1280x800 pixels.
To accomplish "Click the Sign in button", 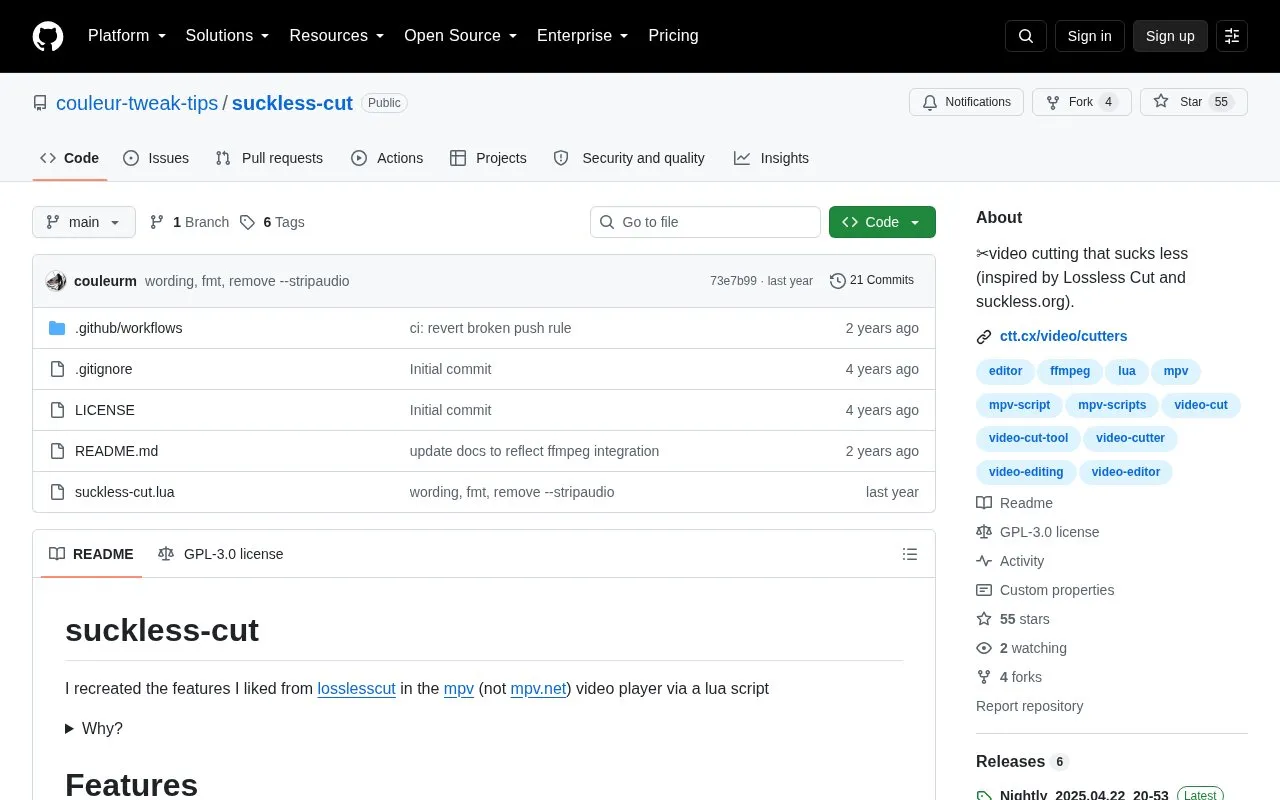I will coord(1089,36).
